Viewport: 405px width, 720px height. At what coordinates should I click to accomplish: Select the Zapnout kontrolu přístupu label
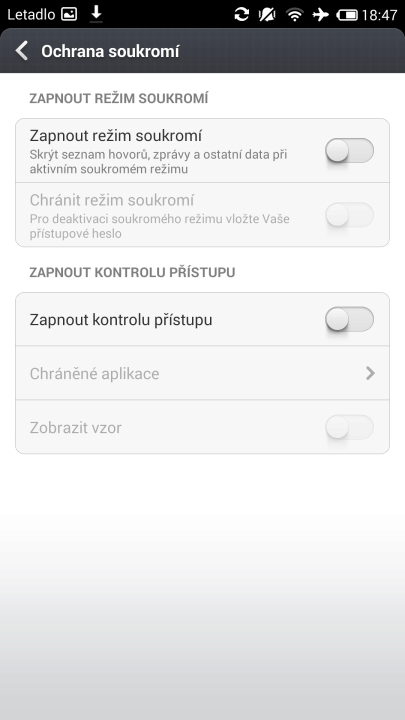121,320
